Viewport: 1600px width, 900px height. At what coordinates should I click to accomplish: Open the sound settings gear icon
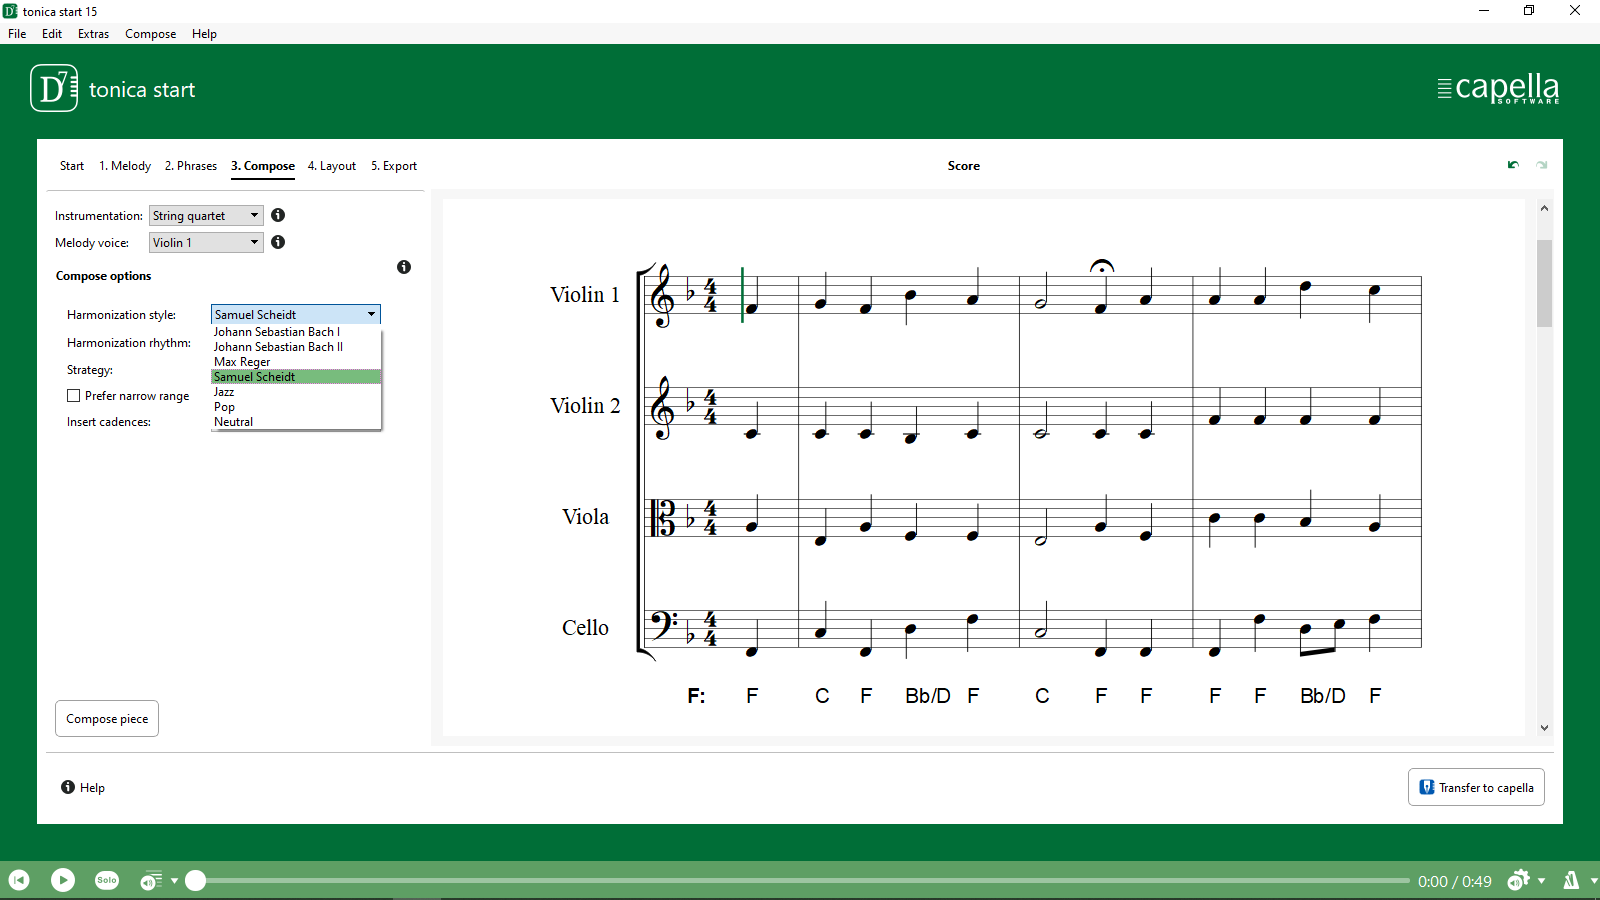click(1518, 880)
